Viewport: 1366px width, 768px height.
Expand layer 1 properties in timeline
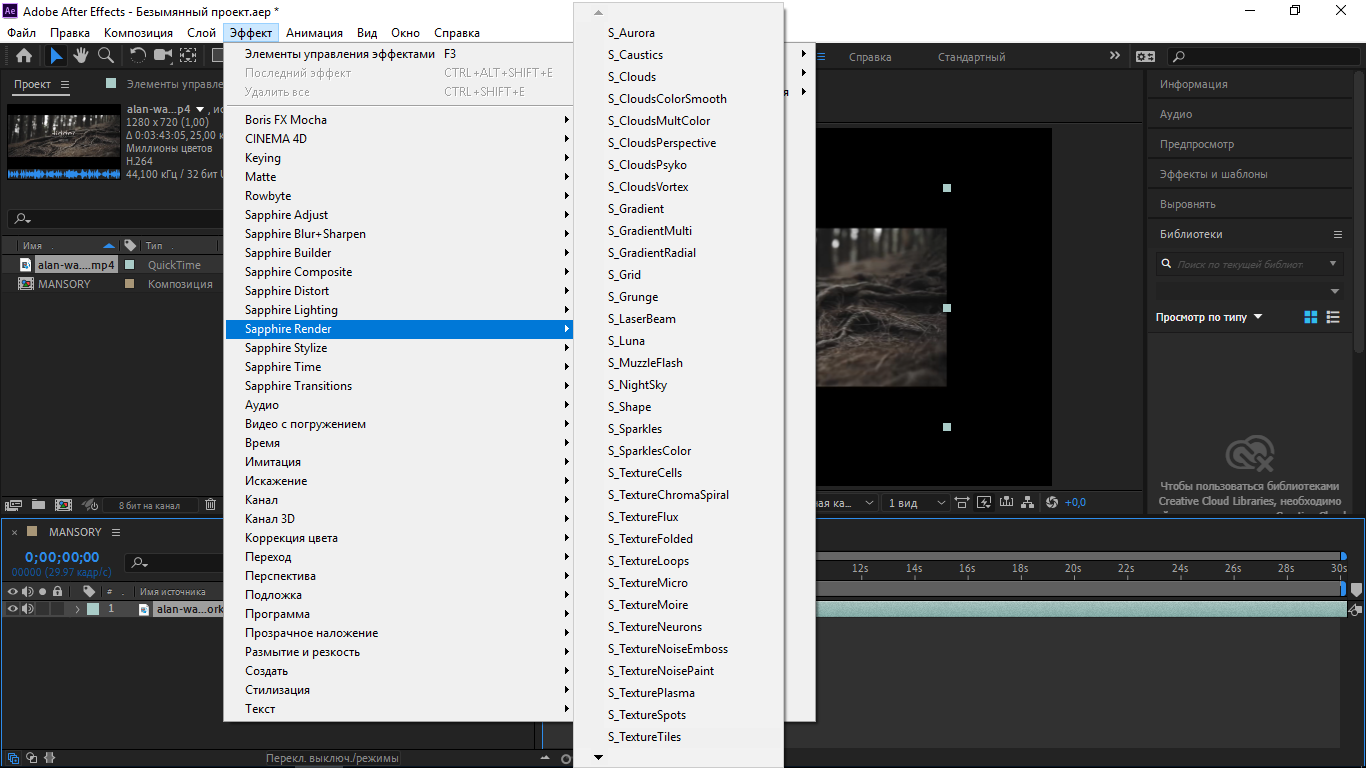(x=77, y=609)
